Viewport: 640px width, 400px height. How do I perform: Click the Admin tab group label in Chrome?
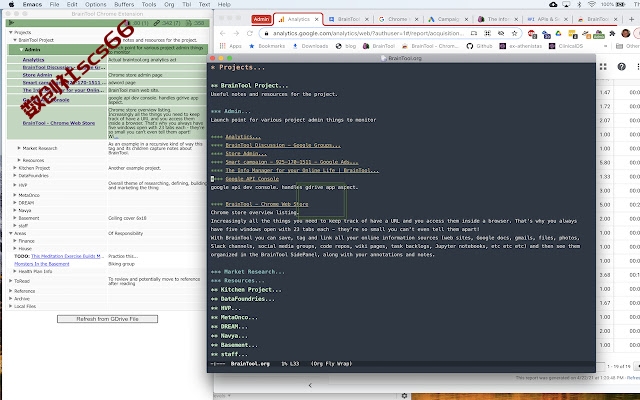[x=261, y=19]
